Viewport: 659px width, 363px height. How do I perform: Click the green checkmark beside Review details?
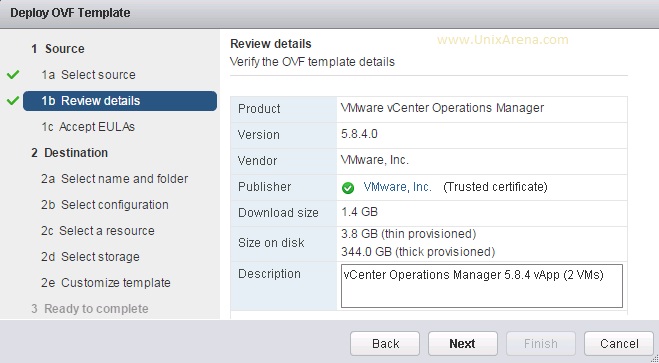coord(13,101)
